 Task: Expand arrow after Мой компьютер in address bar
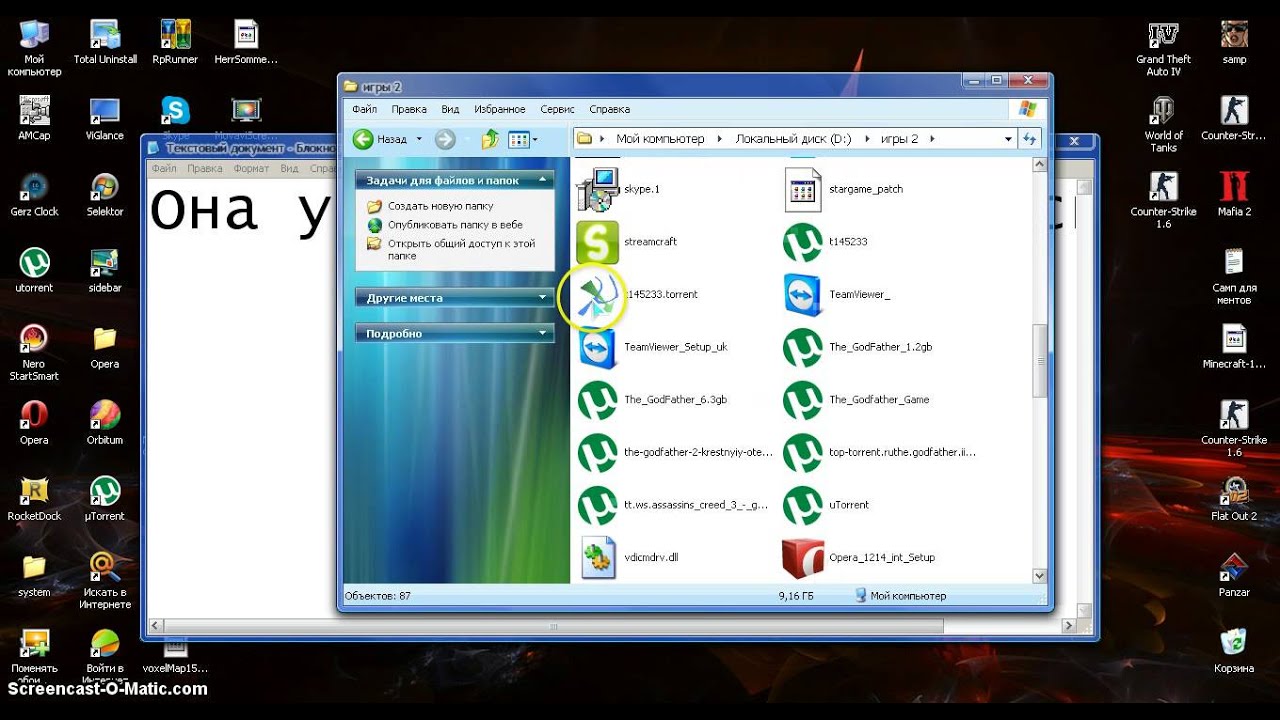(720, 139)
